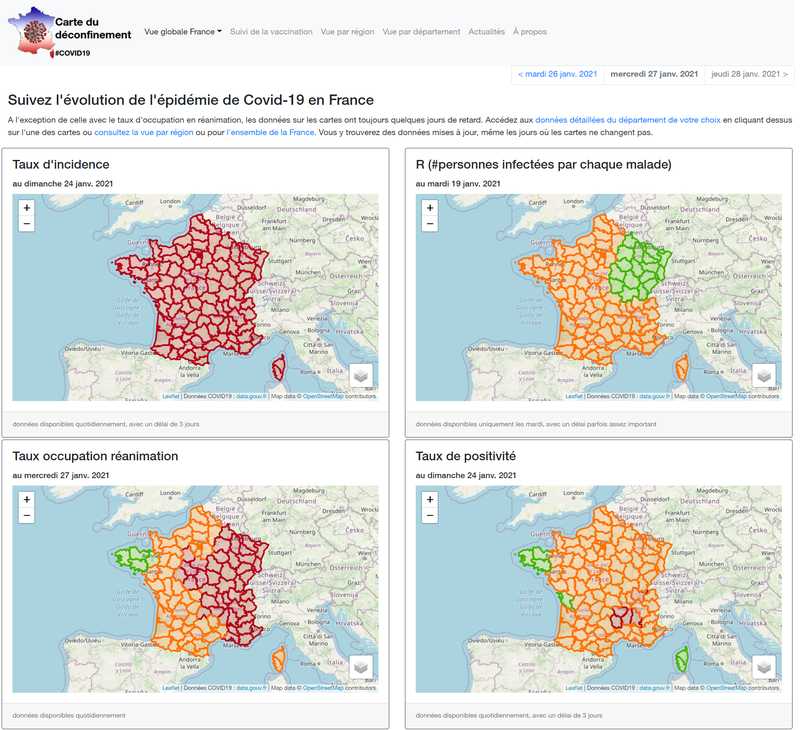Go to previous day mardi 26 janv. 2021
This screenshot has width=800, height=730.
pyautogui.click(x=557, y=74)
